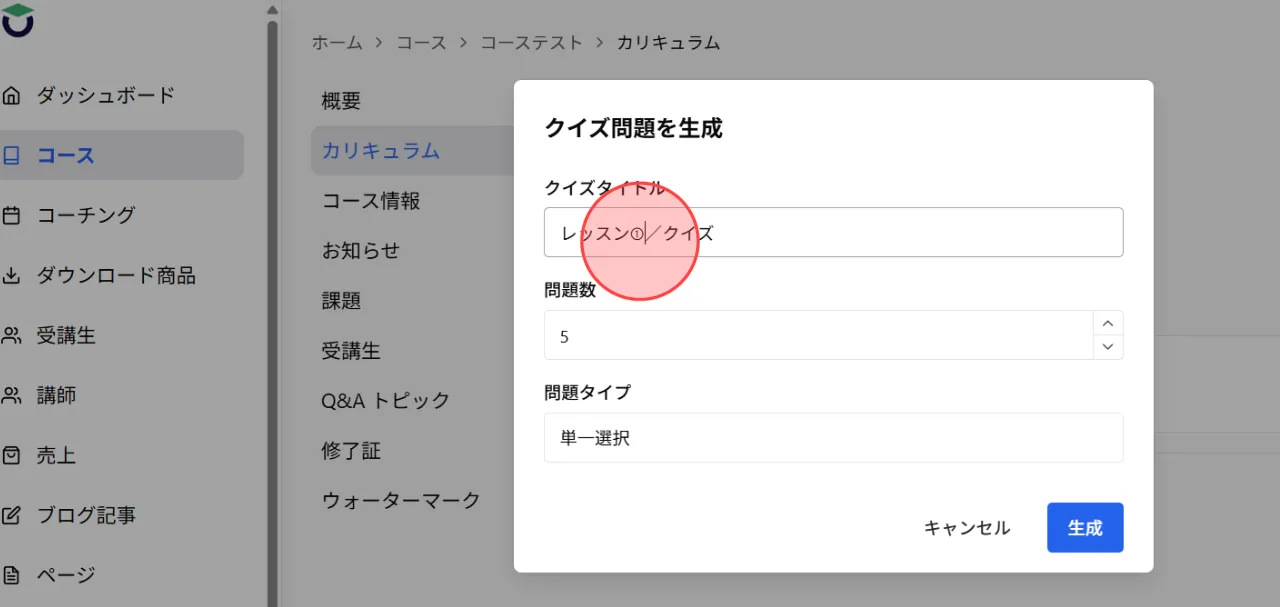
Task: Open ウォーターマーク tab
Action: (401, 501)
